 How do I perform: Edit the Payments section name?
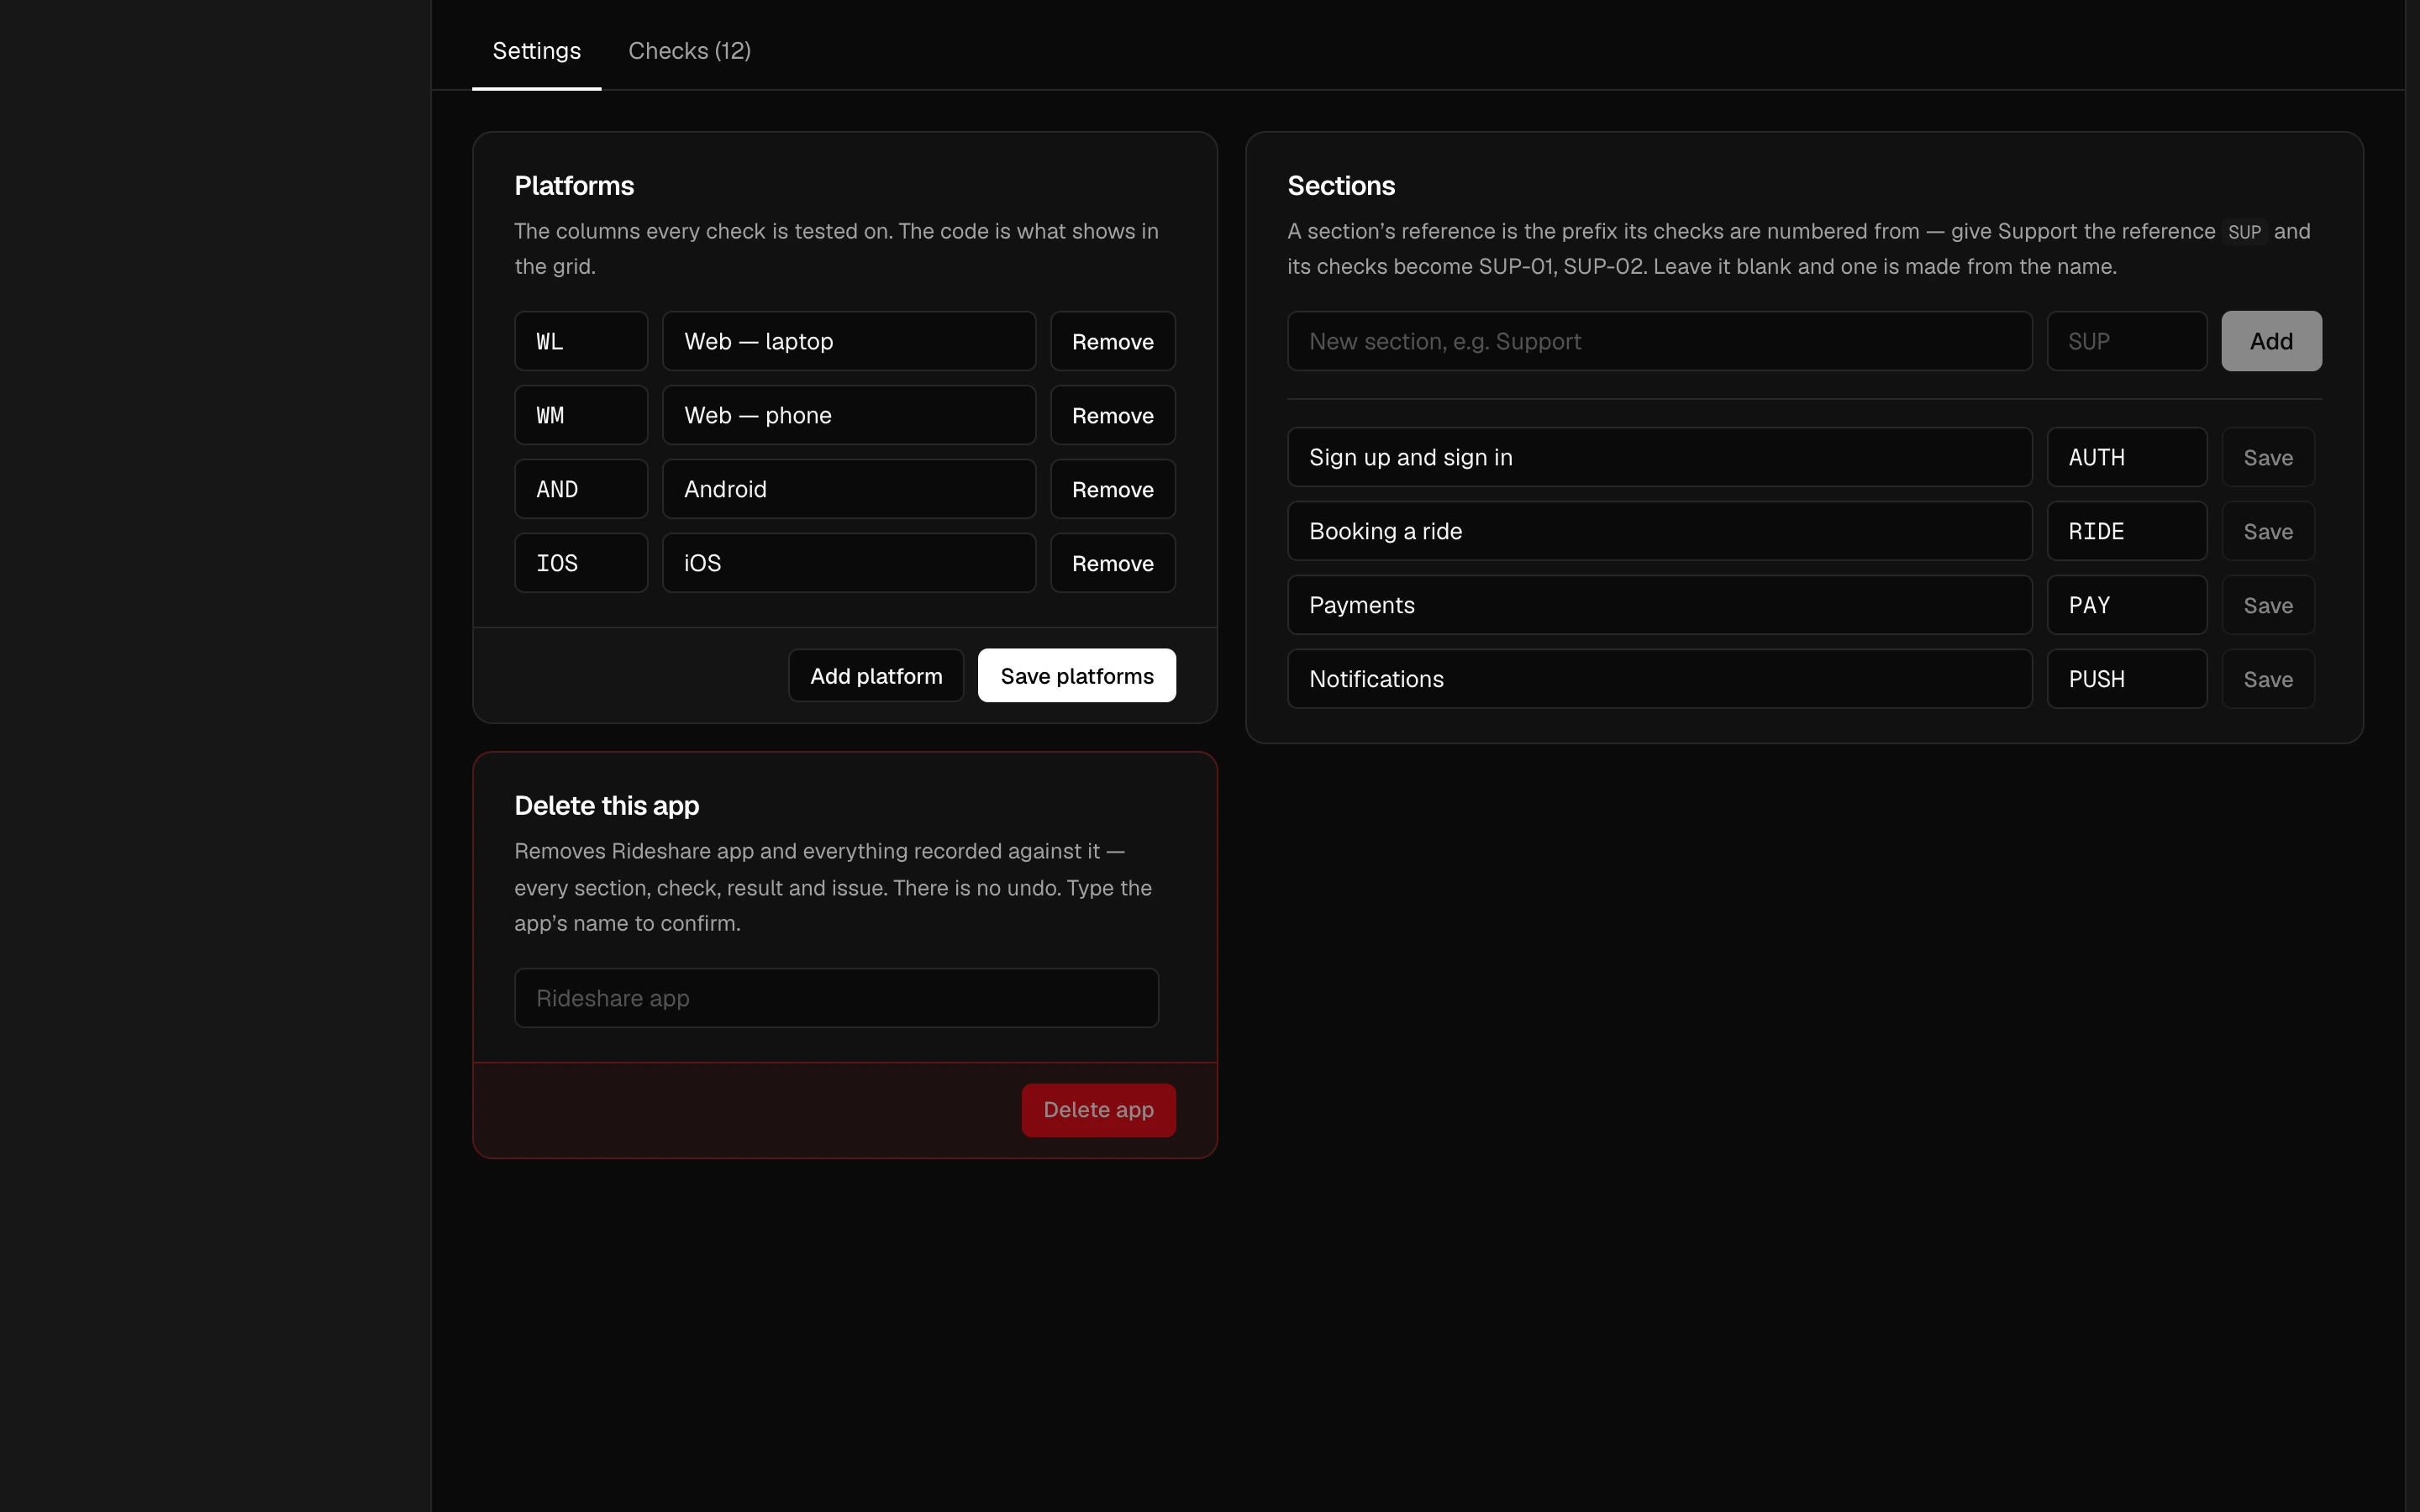click(x=1660, y=605)
